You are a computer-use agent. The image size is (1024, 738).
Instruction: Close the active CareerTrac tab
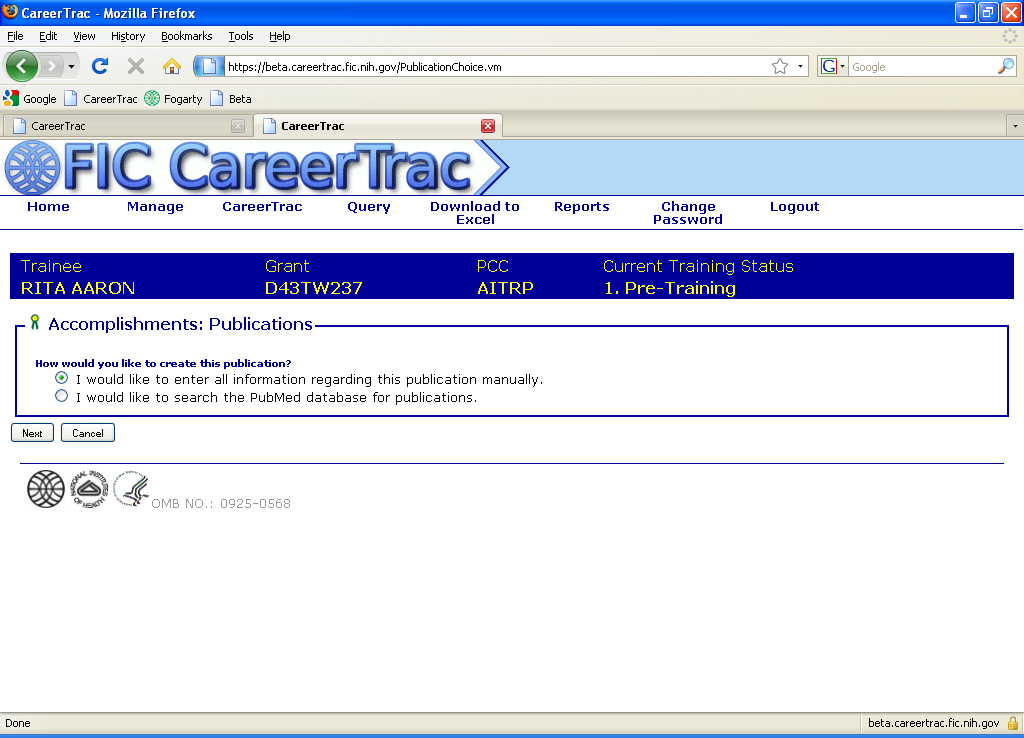pos(488,126)
